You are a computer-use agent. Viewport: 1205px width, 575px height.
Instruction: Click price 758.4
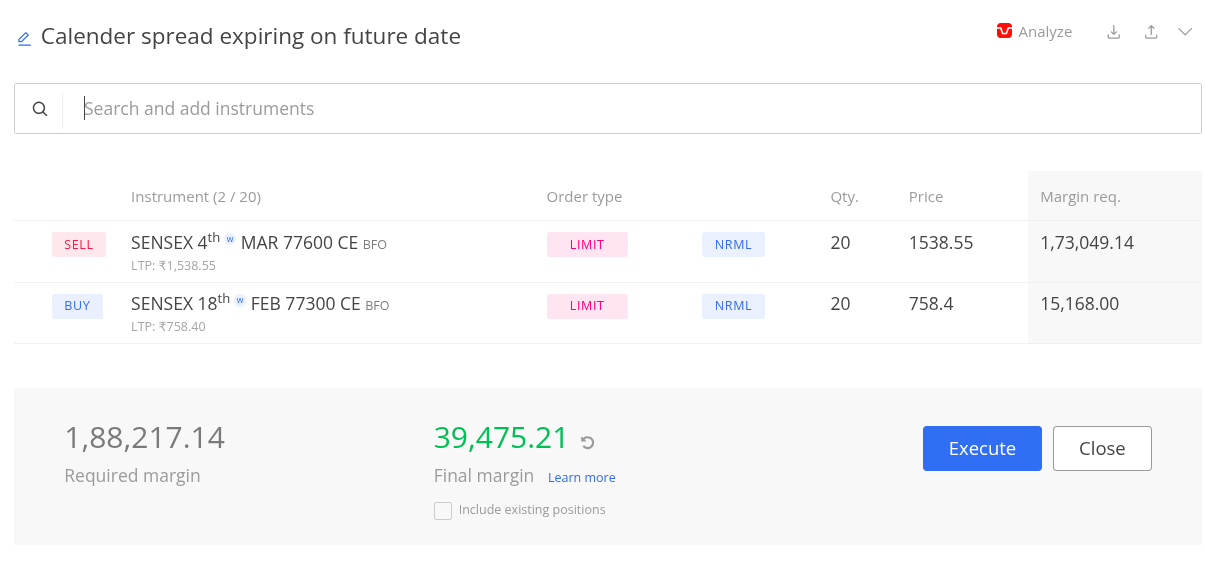[931, 304]
